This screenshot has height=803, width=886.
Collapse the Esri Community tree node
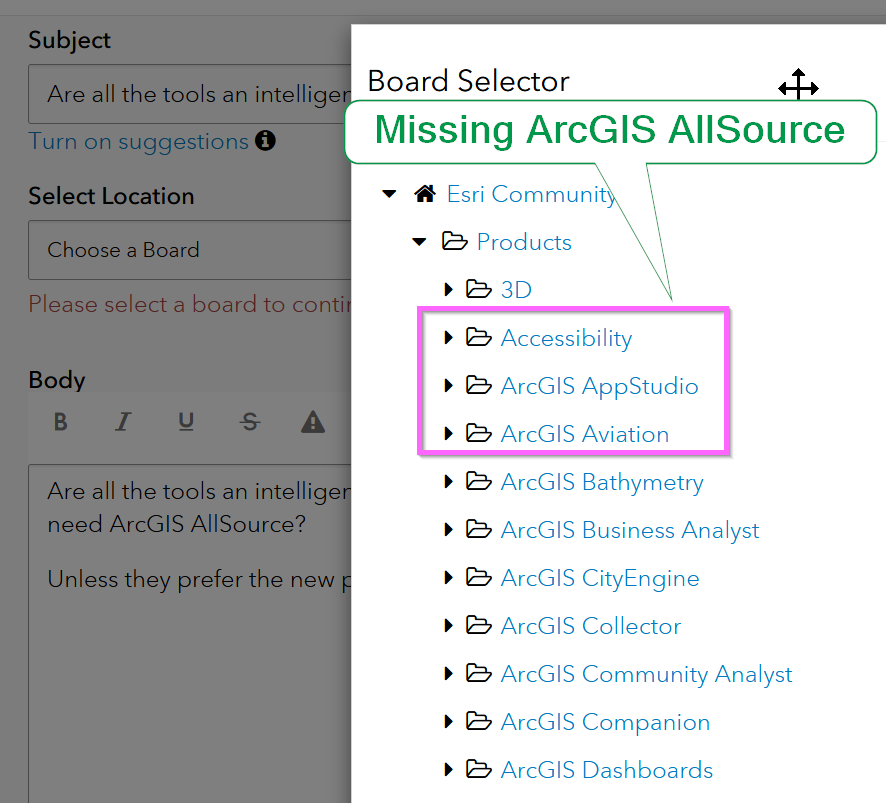pyautogui.click(x=388, y=193)
